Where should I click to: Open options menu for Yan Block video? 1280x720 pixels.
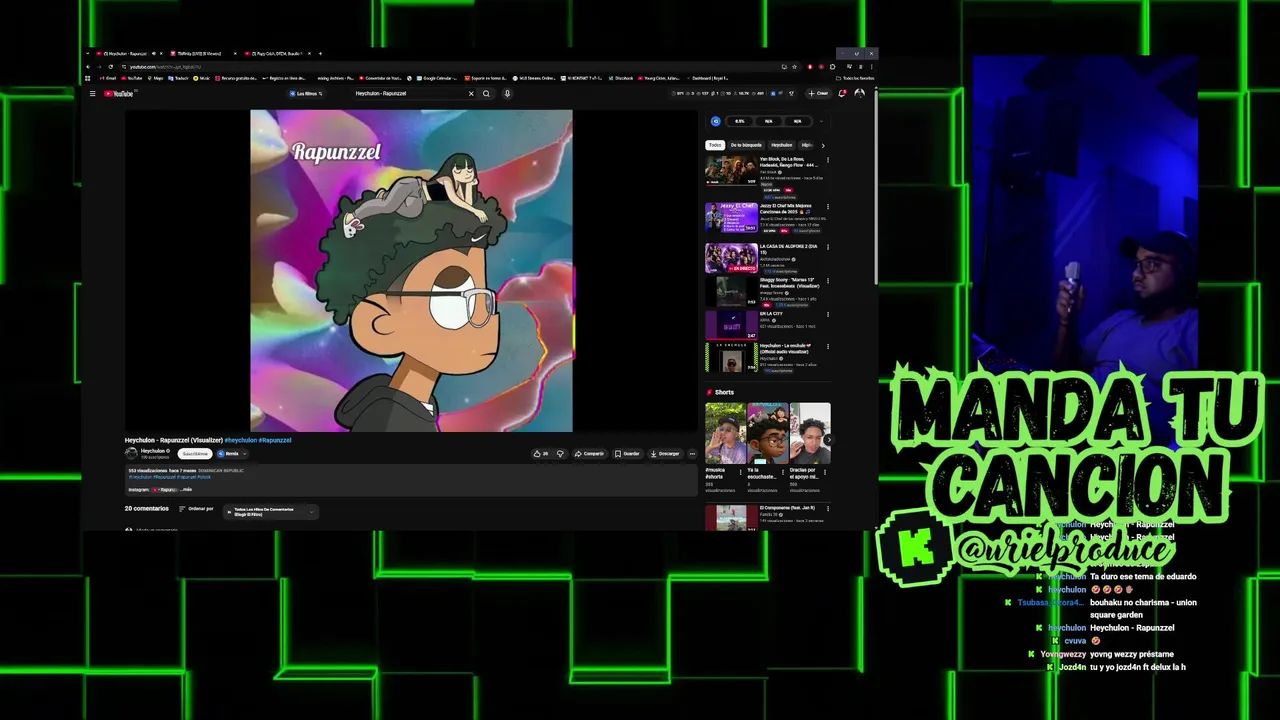point(827,160)
